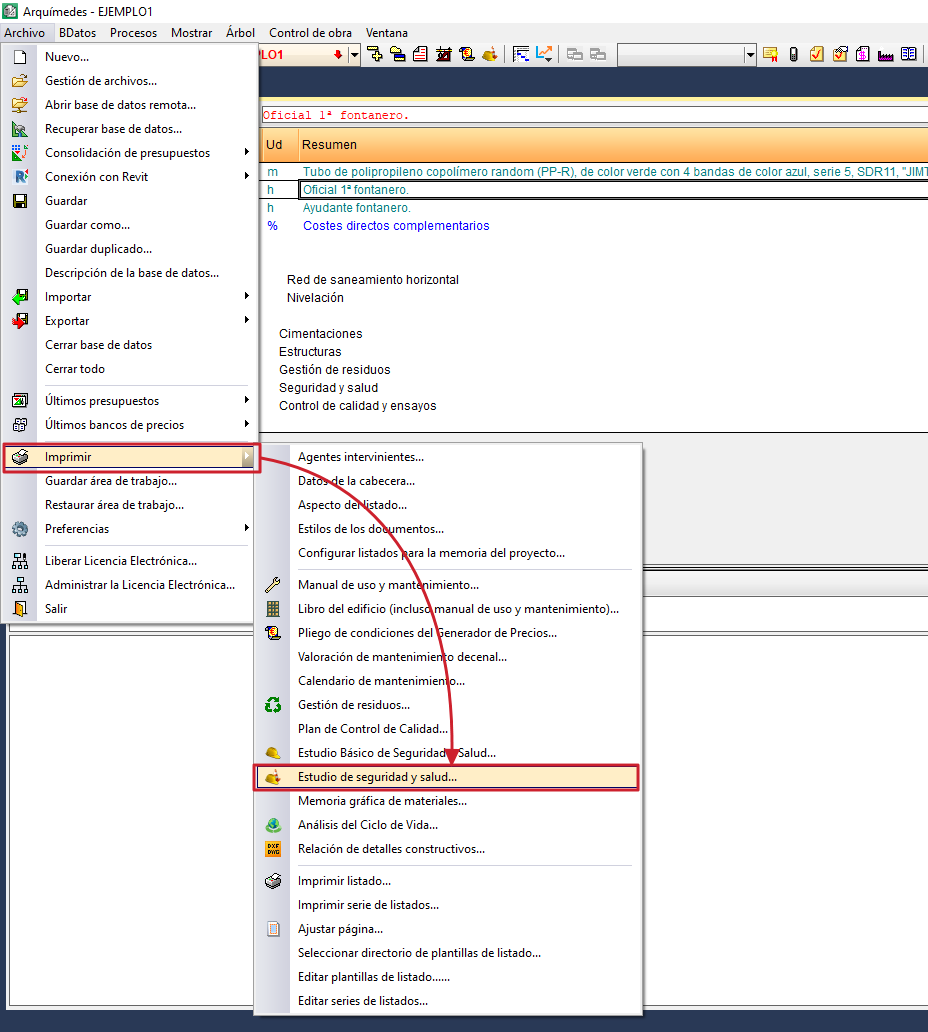Expand the Exportar submenu arrow
Viewport: 928px width, 1032px height.
[246, 321]
